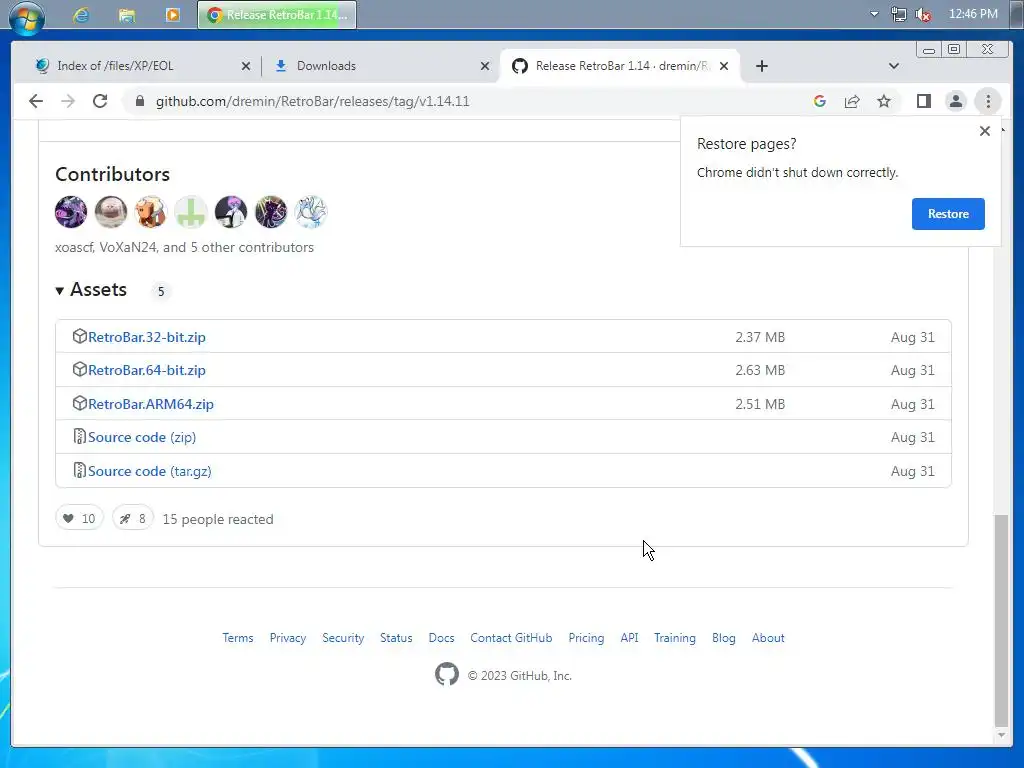The height and width of the screenshot is (768, 1024).
Task: View site information lock icon
Action: click(x=139, y=101)
